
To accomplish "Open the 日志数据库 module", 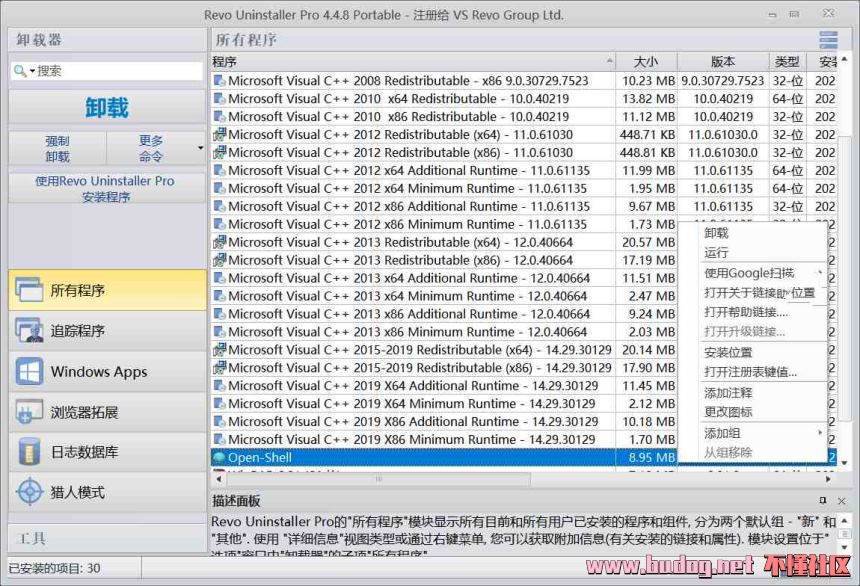I will [x=108, y=452].
